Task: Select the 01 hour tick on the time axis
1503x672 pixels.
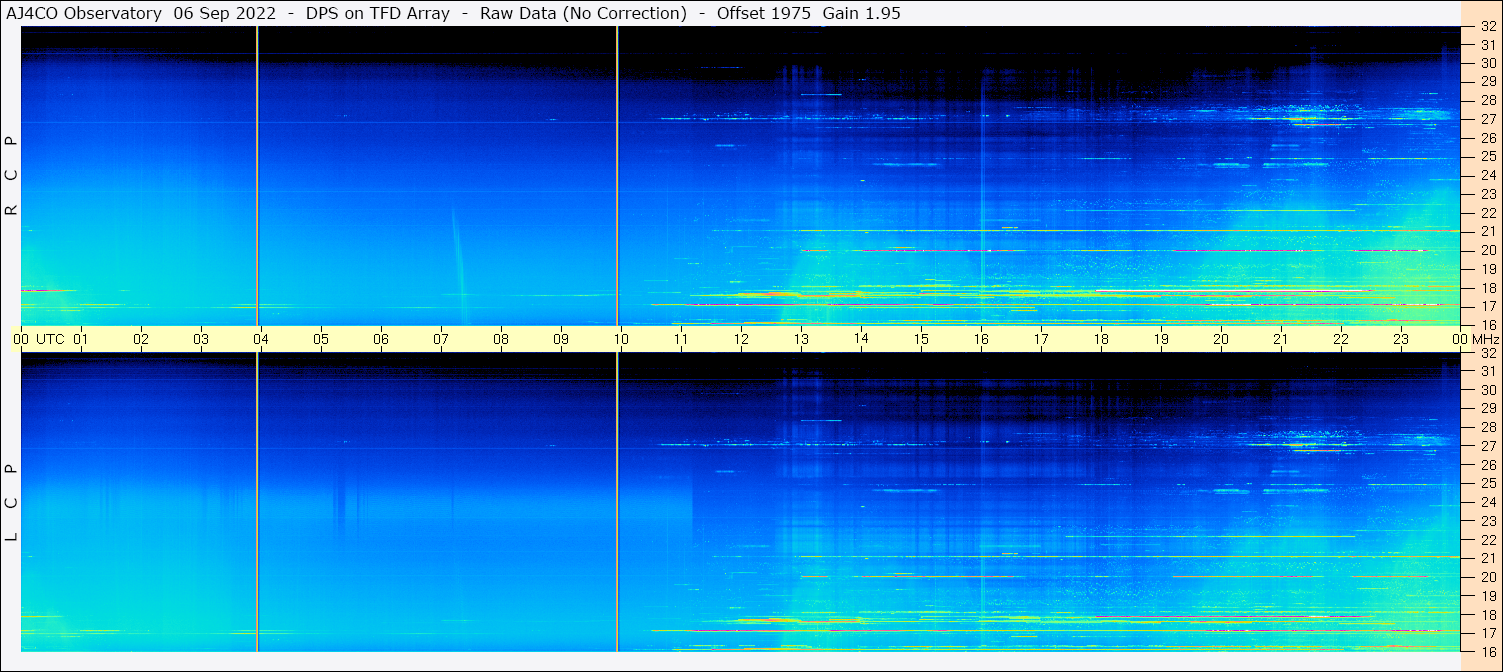Action: [x=81, y=339]
